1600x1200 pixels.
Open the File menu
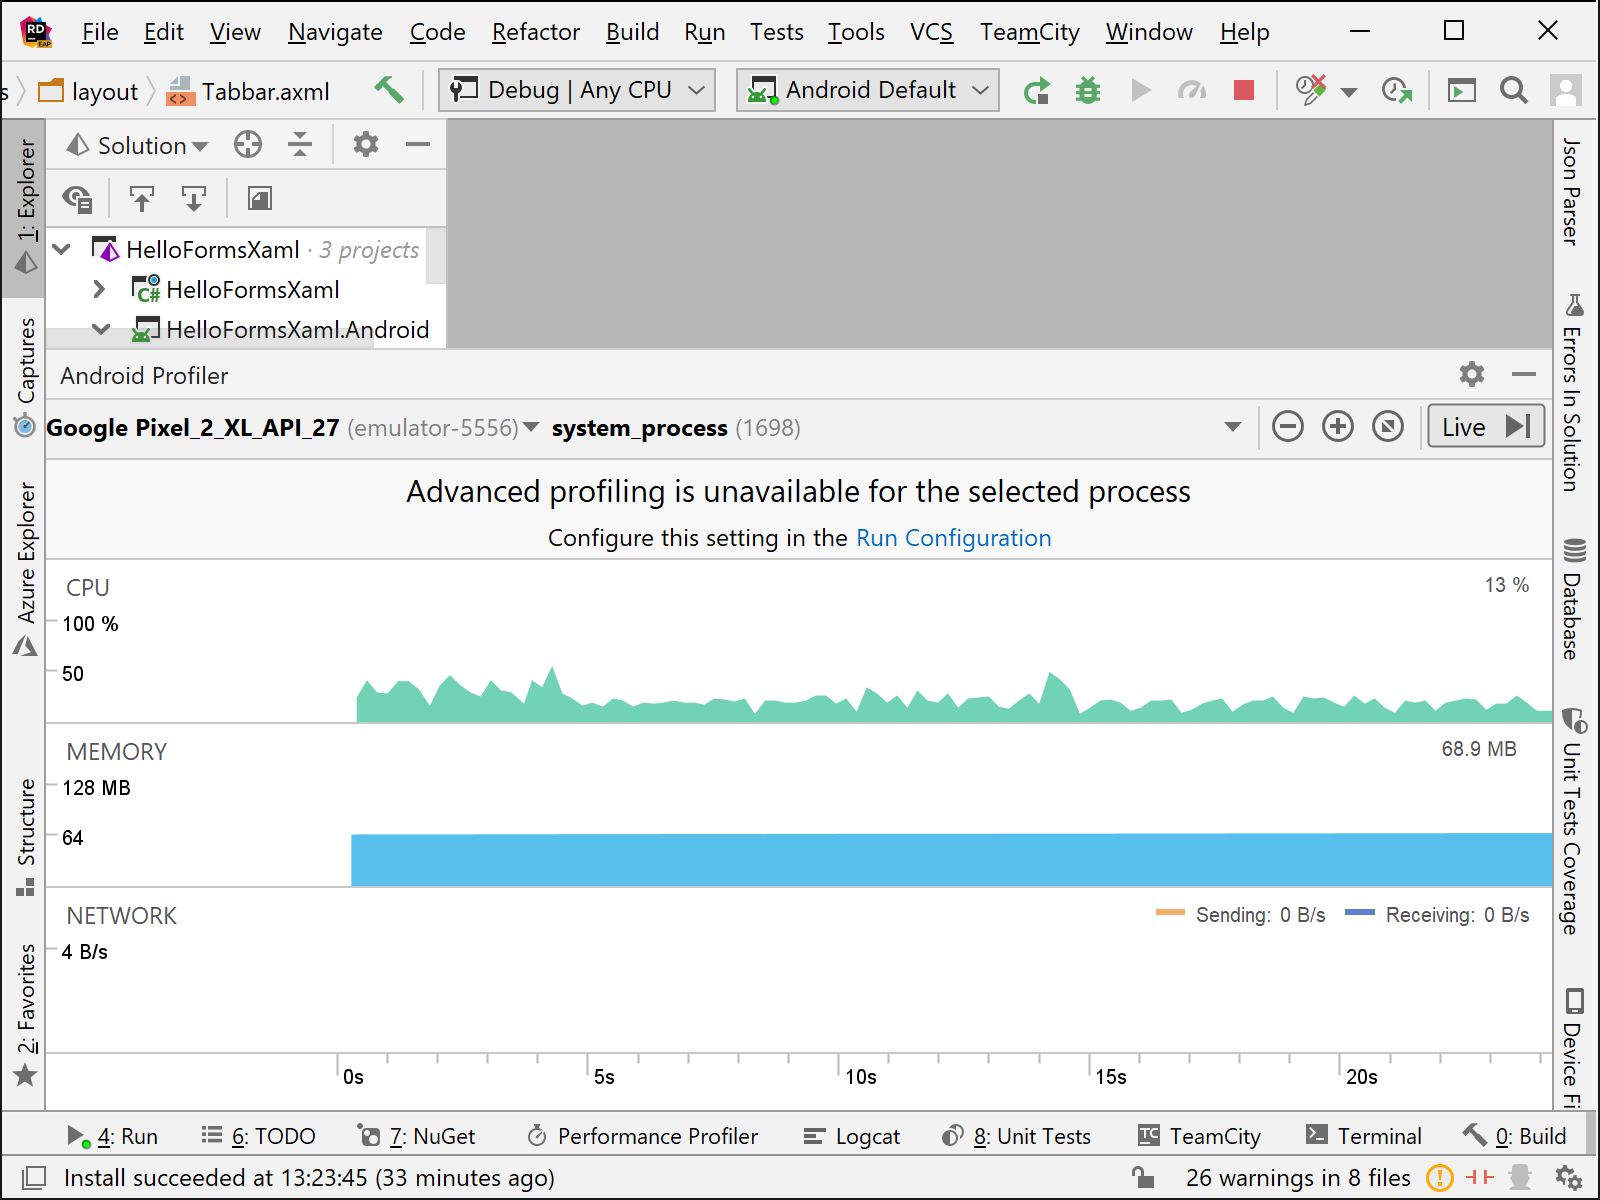[x=100, y=32]
